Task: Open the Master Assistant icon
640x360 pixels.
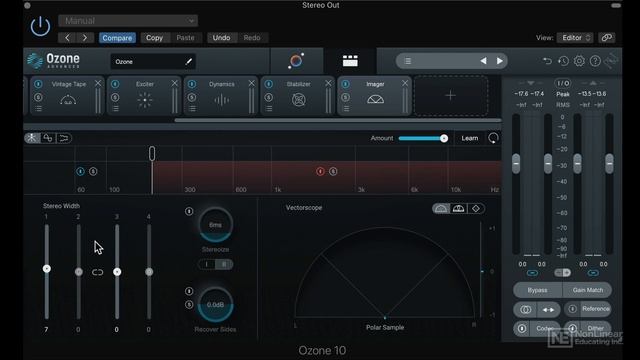Action: click(296, 61)
